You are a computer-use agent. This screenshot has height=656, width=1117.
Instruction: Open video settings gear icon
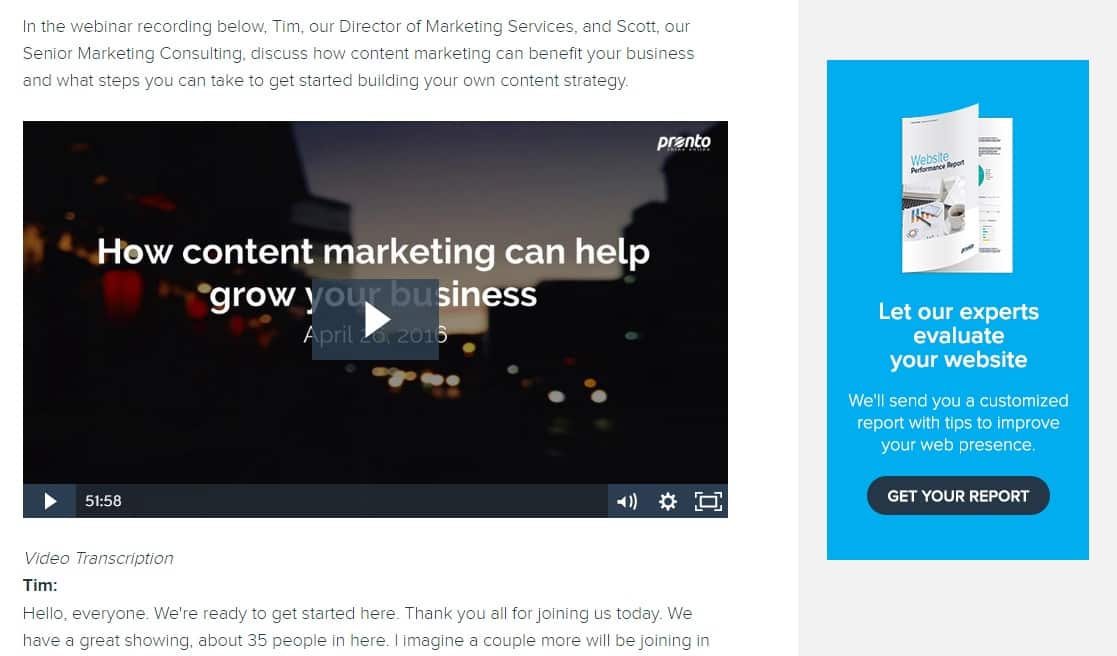click(667, 501)
